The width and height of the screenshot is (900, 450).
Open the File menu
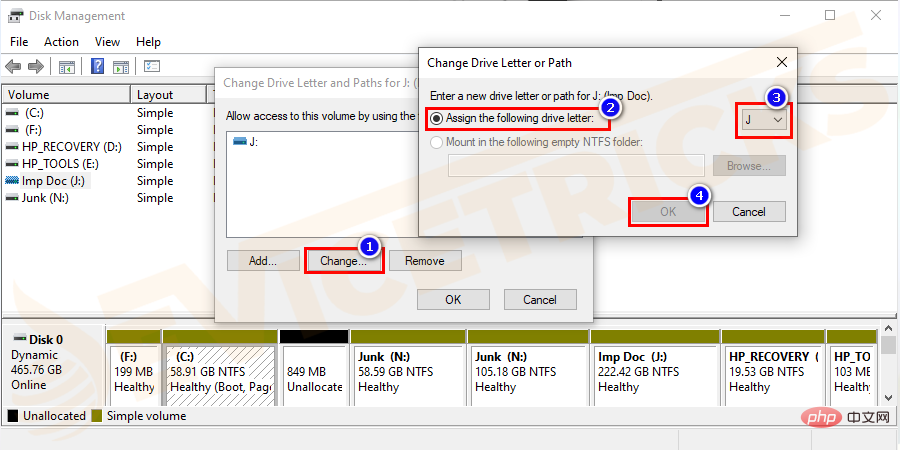tap(19, 42)
